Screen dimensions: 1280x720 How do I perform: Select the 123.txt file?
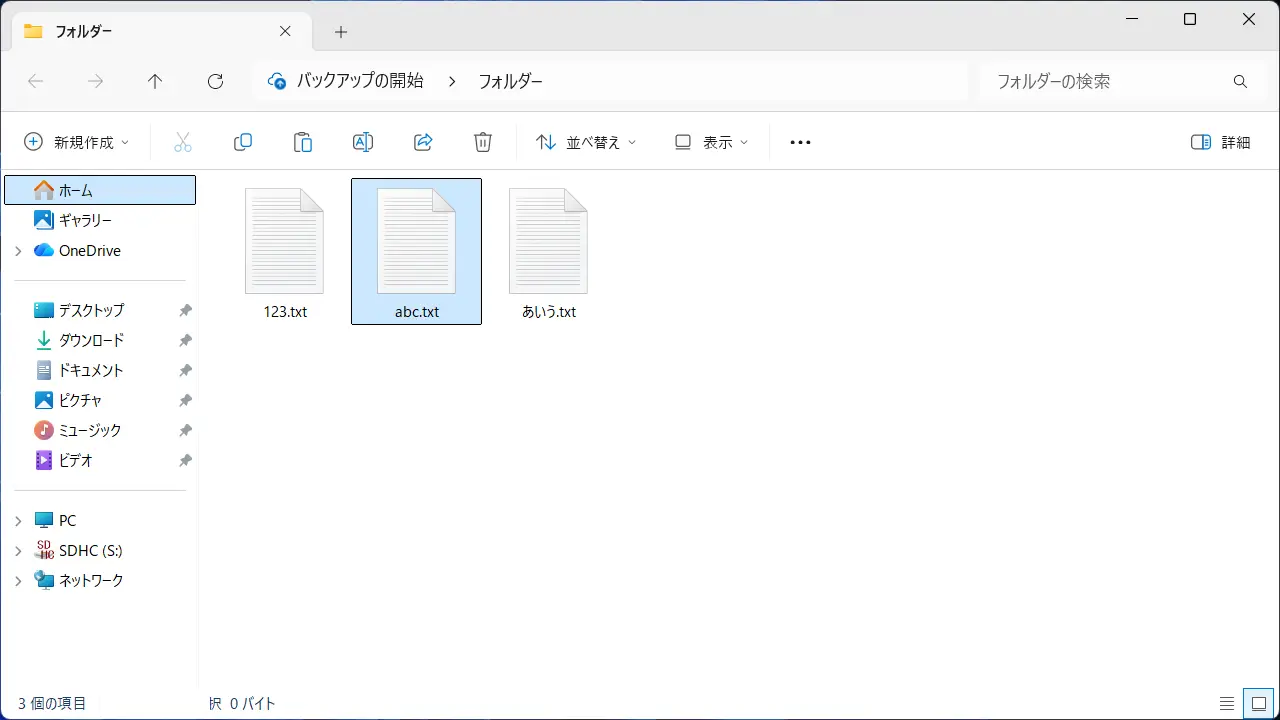point(284,251)
